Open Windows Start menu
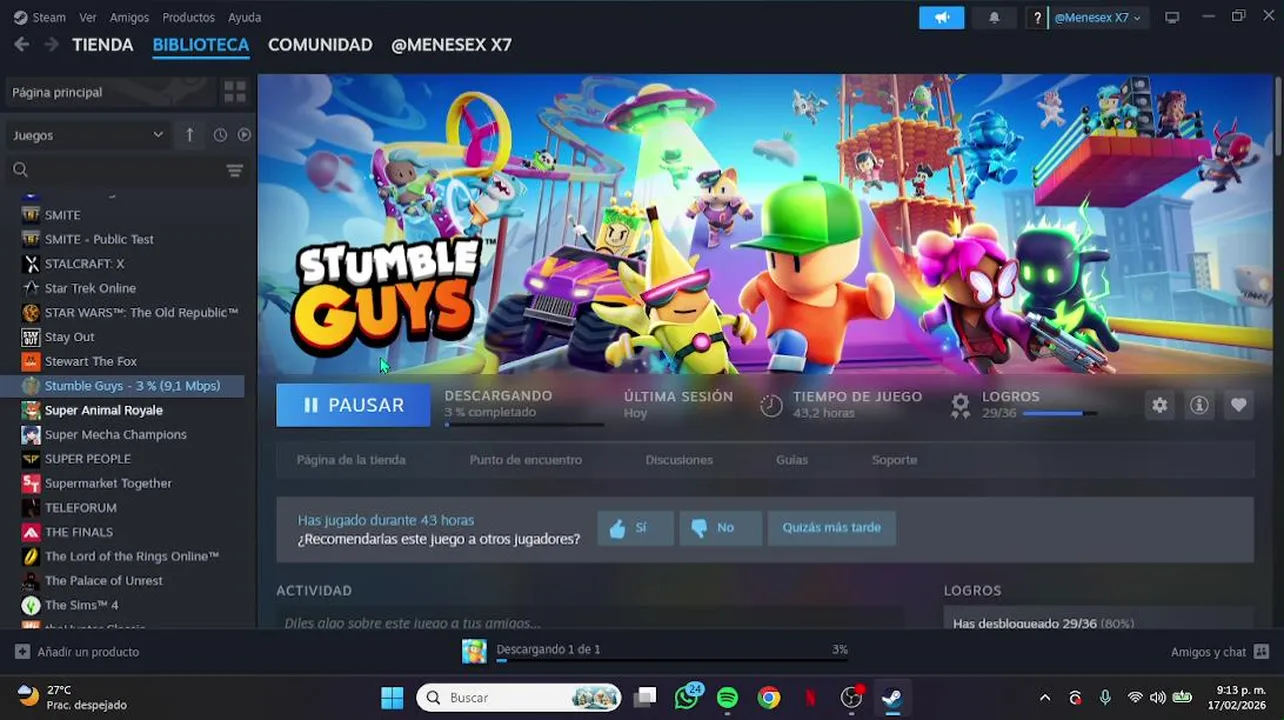Image resolution: width=1284 pixels, height=720 pixels. point(392,697)
